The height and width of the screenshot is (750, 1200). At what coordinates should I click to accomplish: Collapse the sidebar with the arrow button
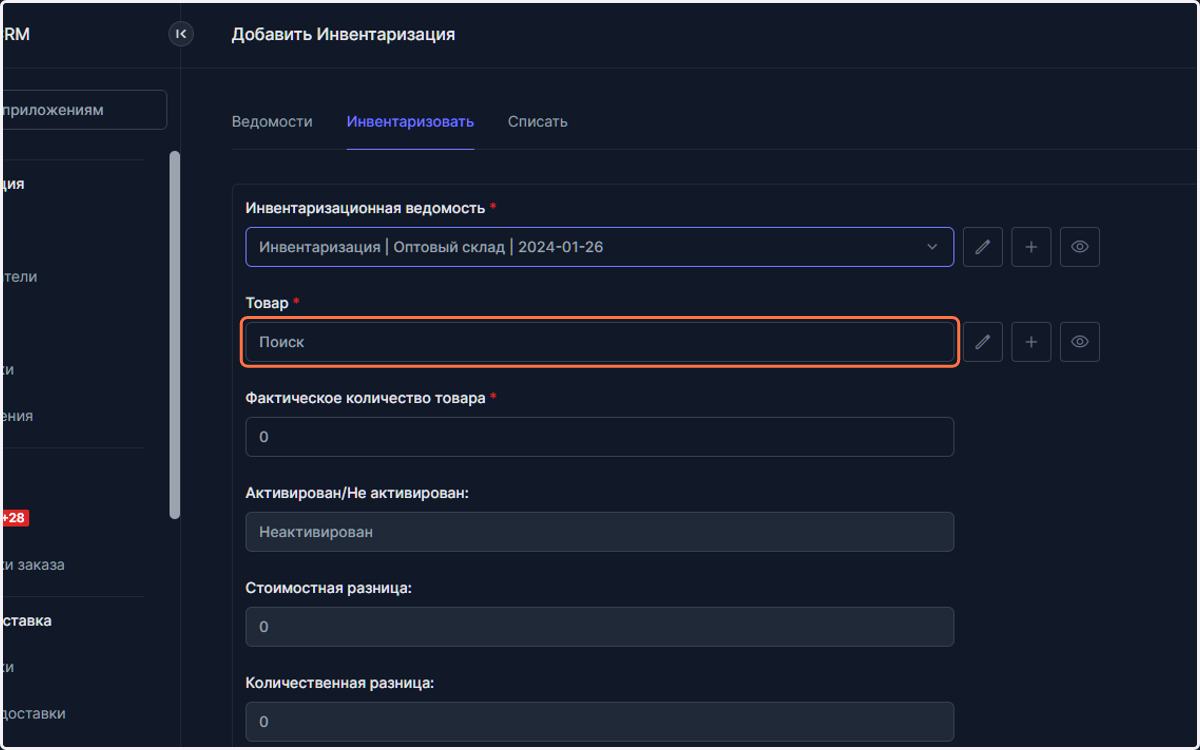pos(180,34)
